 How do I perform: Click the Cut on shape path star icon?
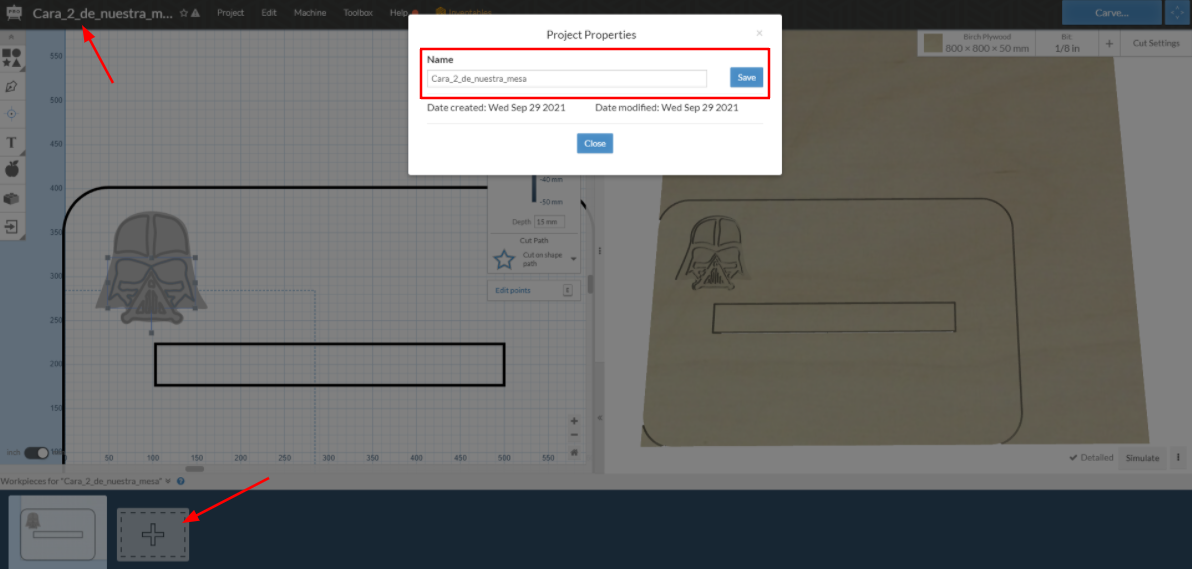[x=503, y=259]
